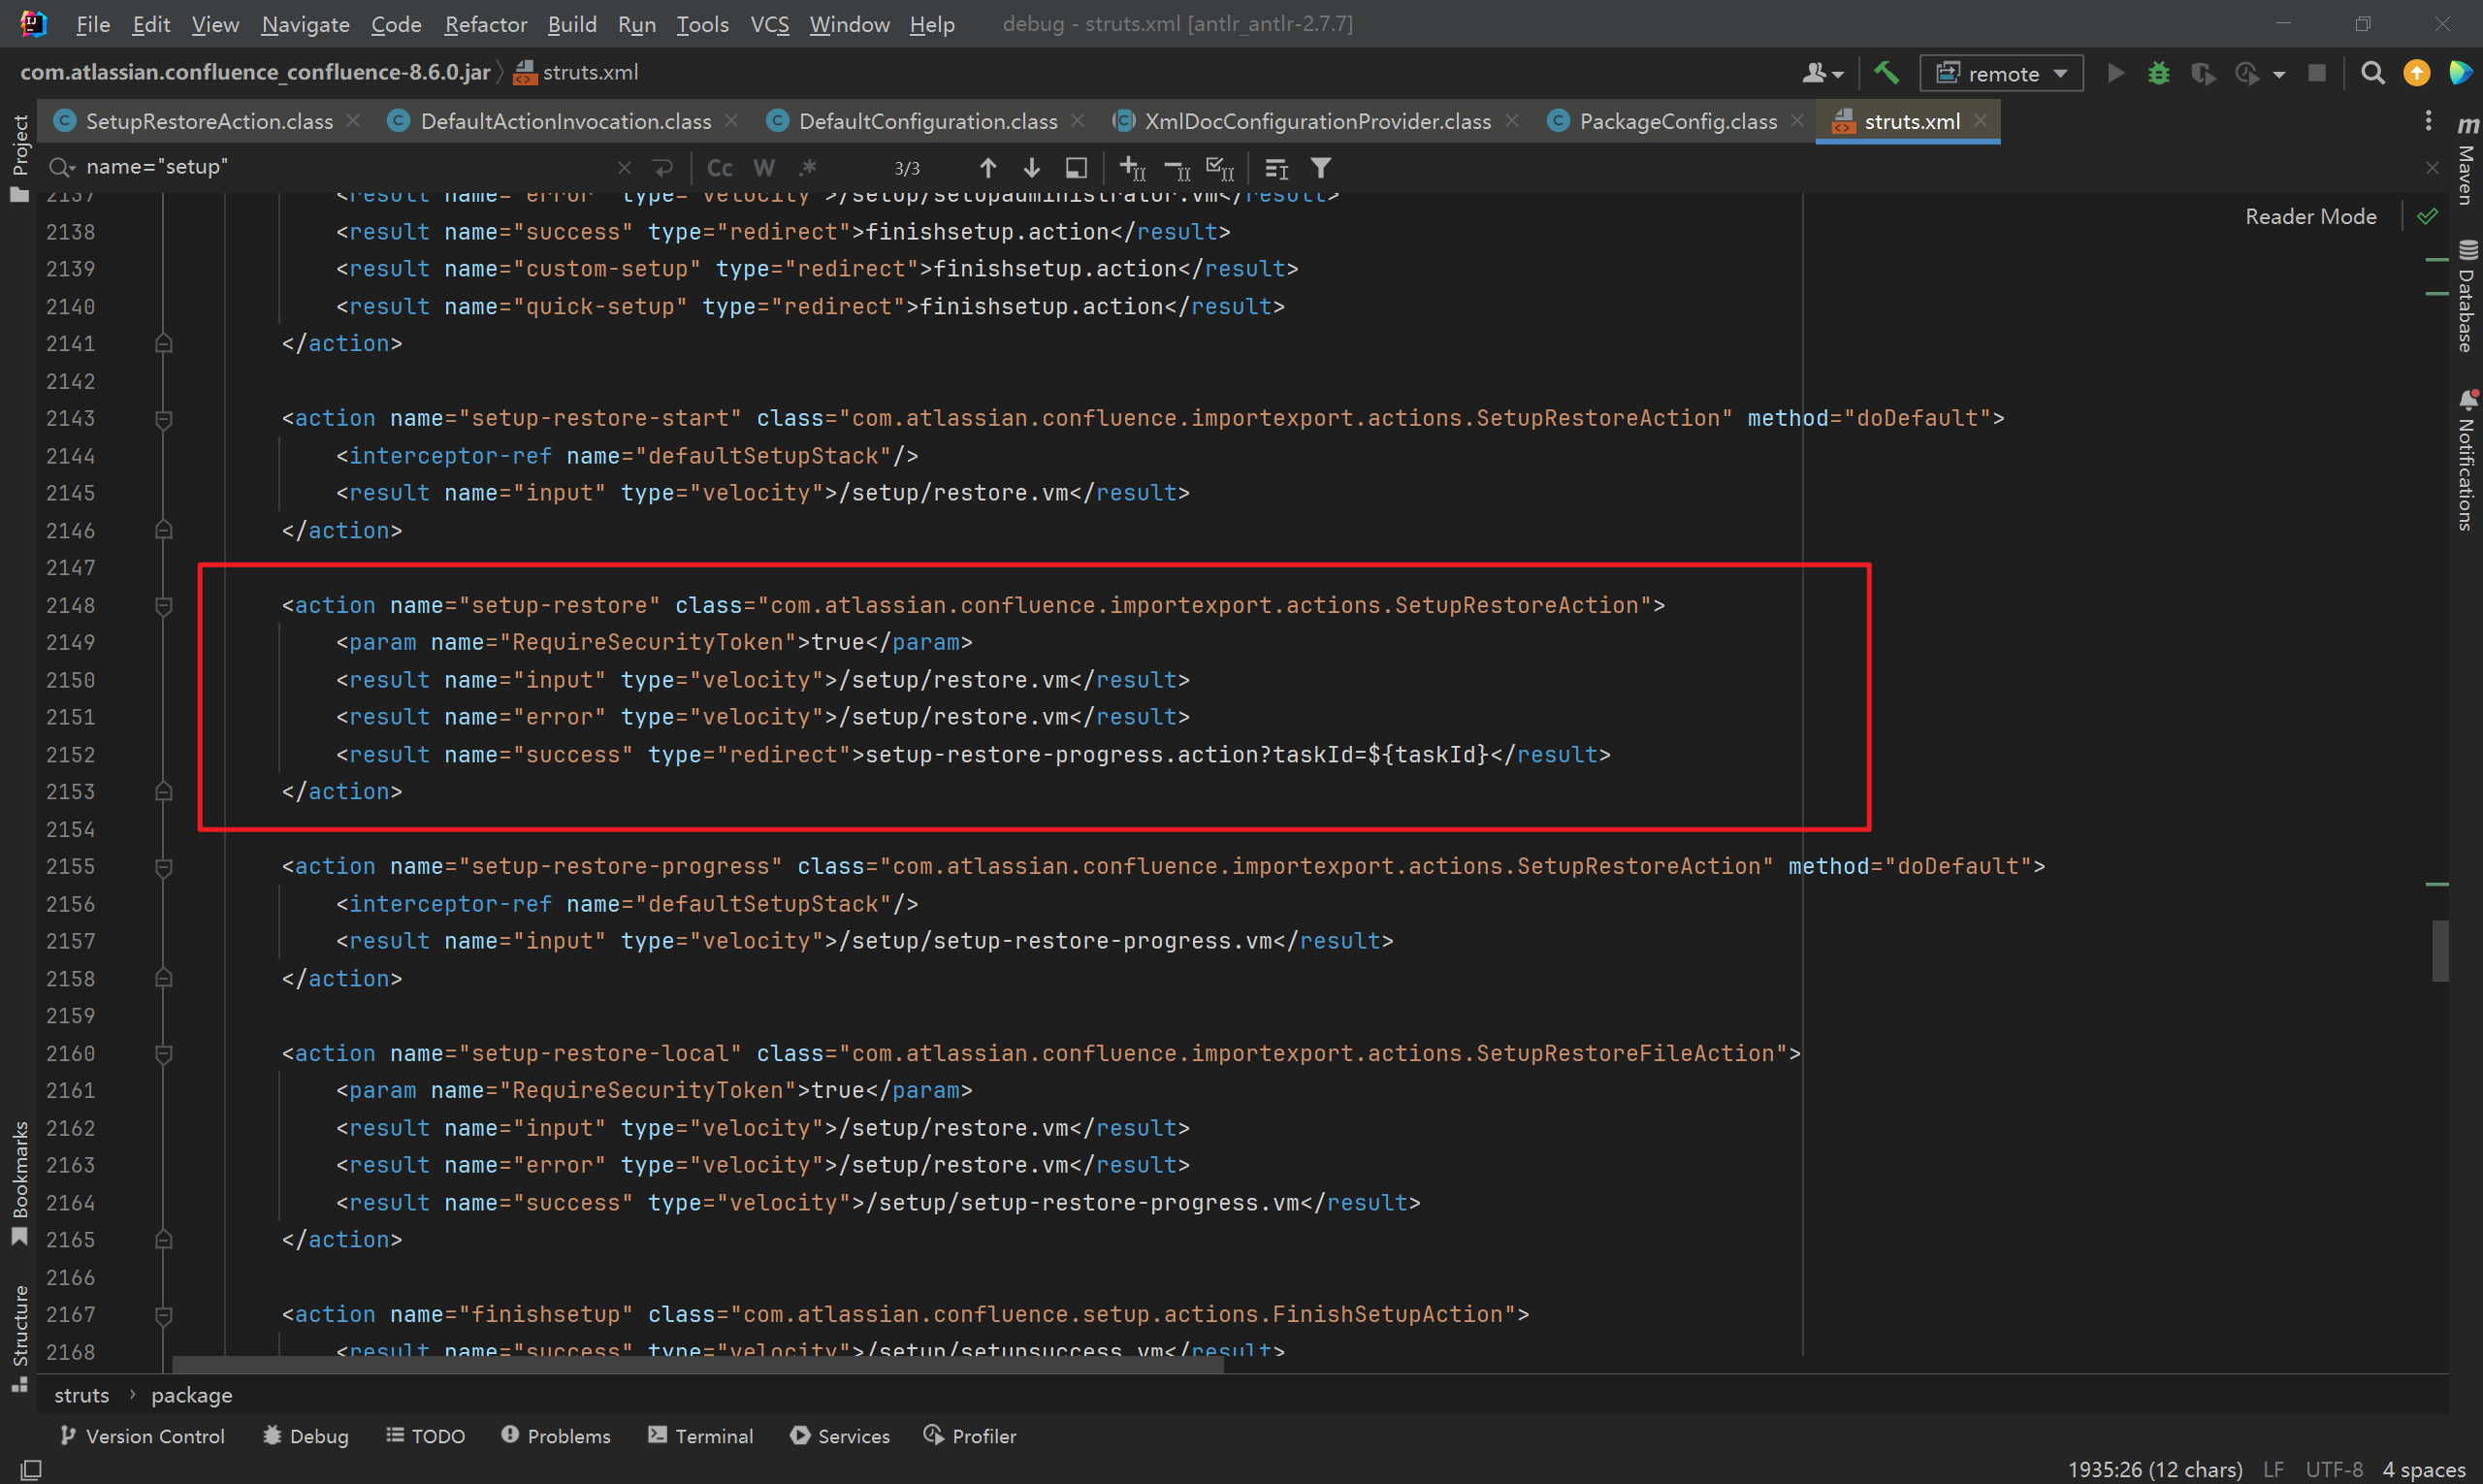Collapse setup-restore action at line 2148

[164, 606]
